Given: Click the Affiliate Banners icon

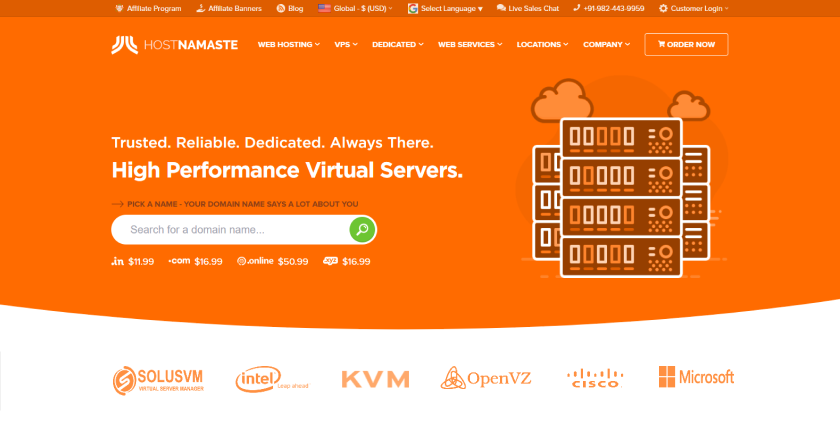Looking at the screenshot, I should [200, 9].
